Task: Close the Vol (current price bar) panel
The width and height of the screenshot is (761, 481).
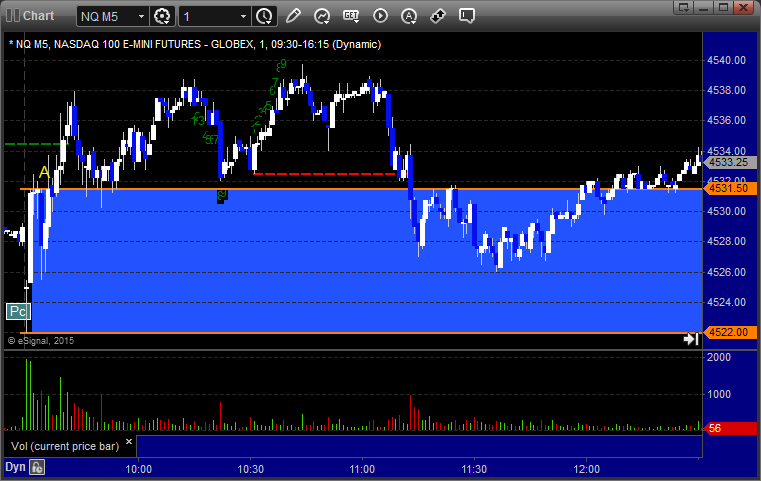Action: pos(129,442)
